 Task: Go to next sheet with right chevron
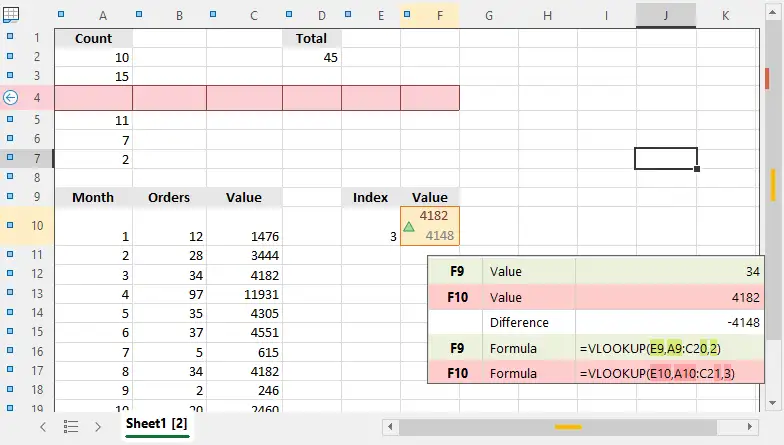tap(98, 426)
